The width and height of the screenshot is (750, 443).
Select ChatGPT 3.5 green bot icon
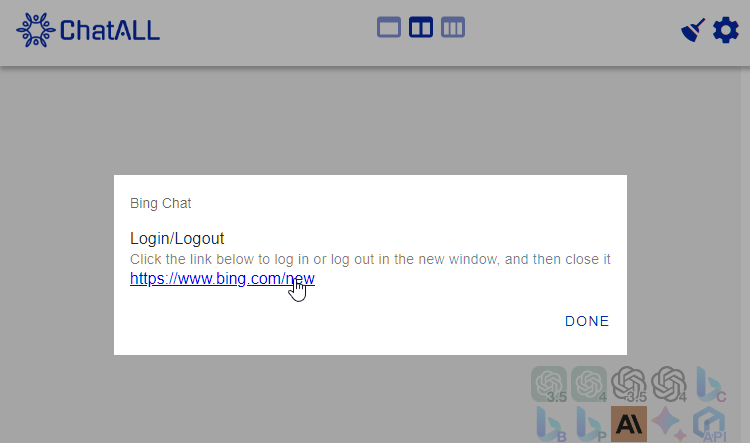[549, 384]
